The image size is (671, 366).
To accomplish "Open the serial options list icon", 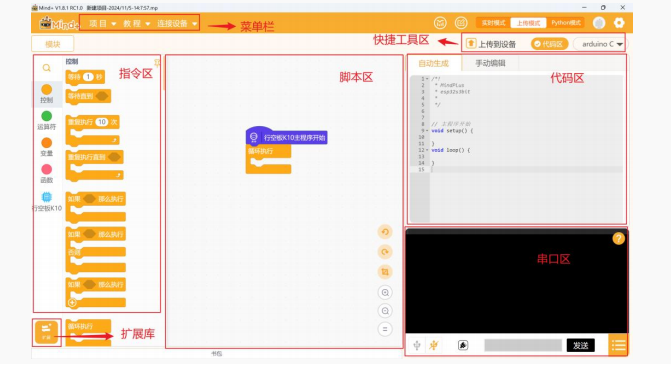I will [x=618, y=345].
